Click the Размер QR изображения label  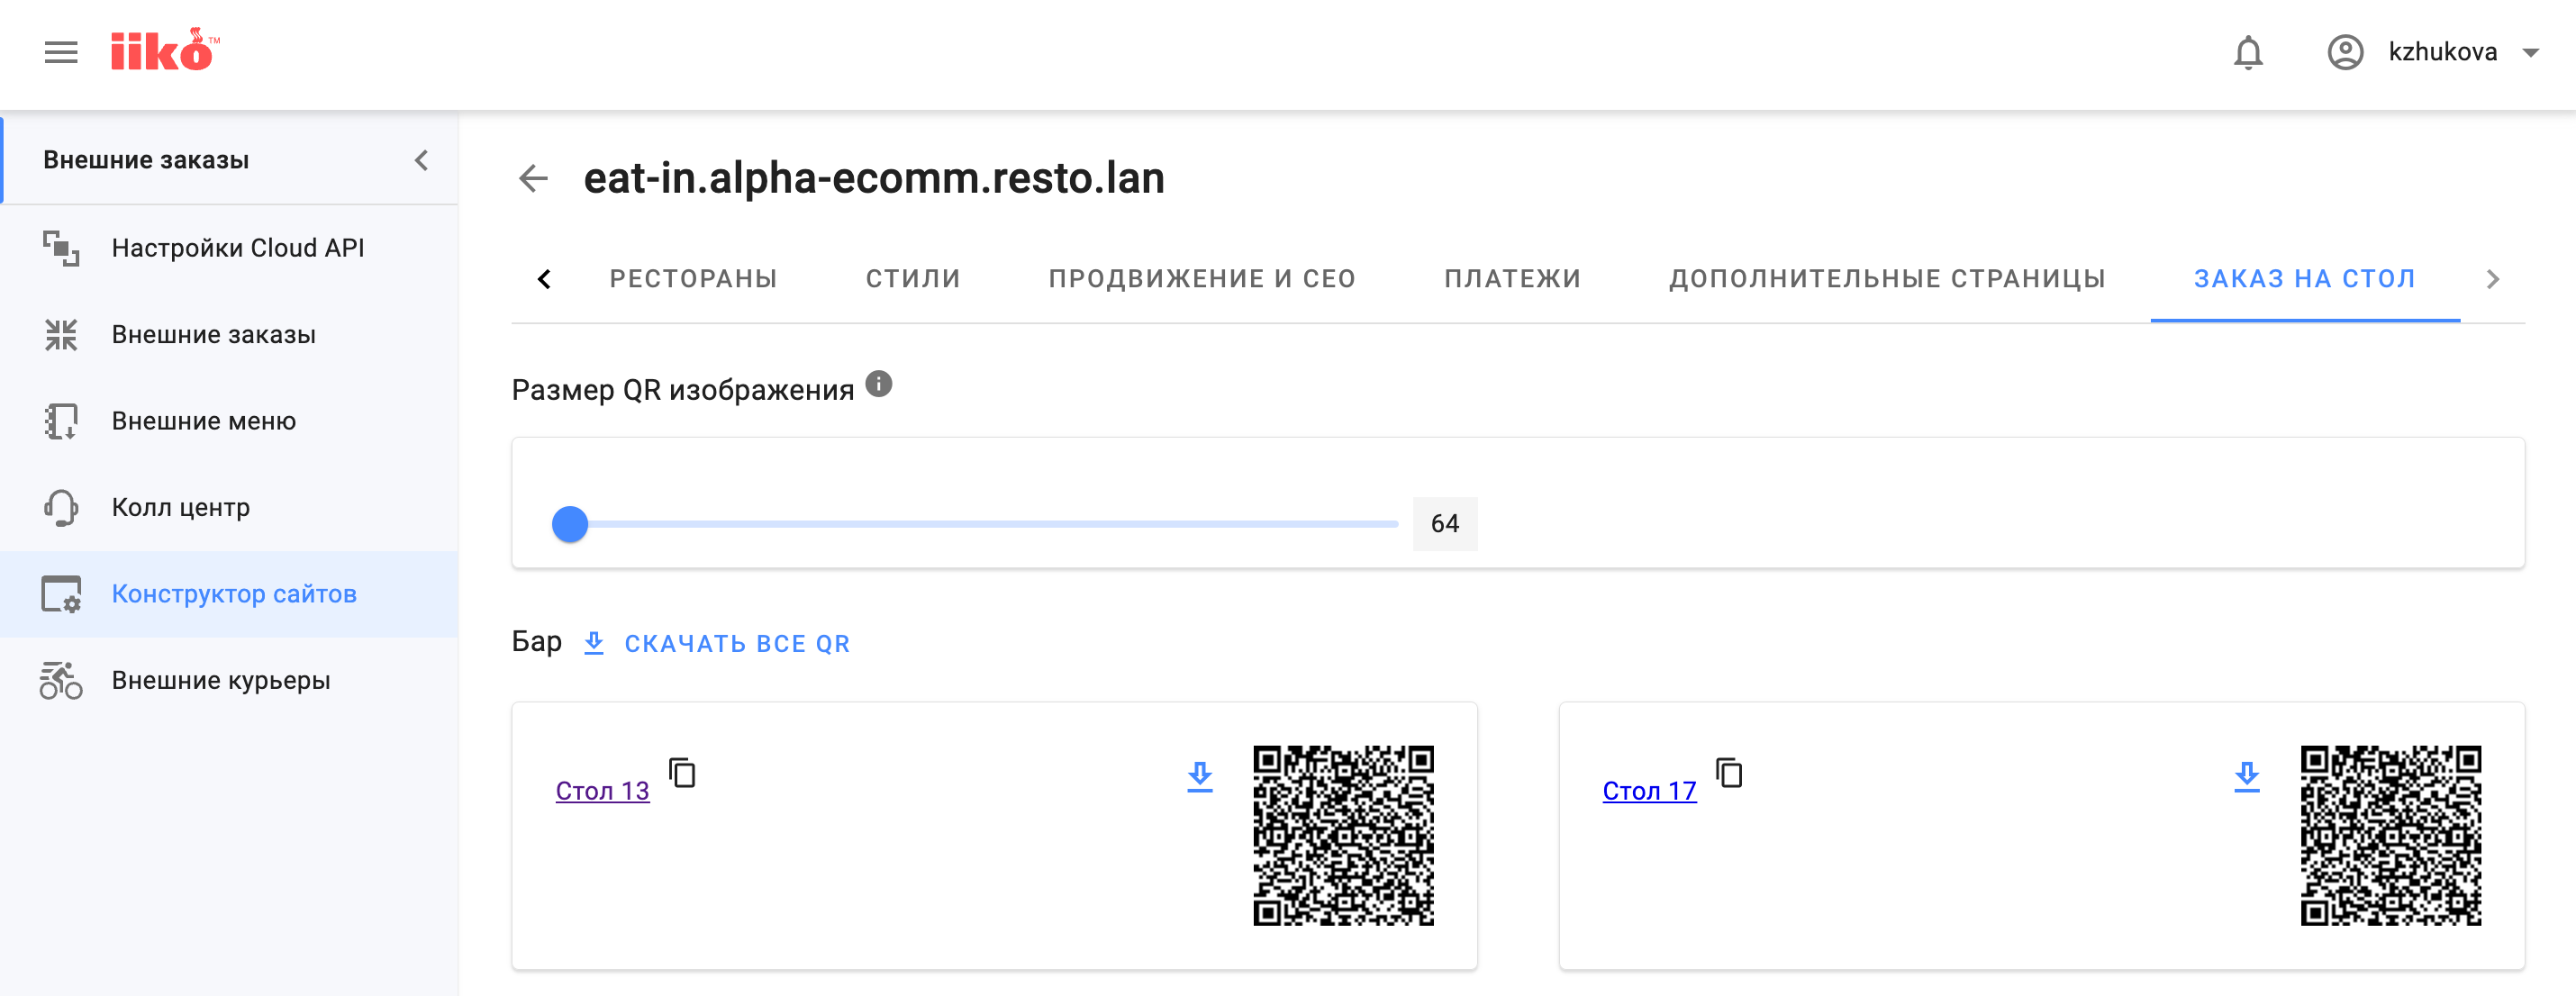(x=683, y=390)
